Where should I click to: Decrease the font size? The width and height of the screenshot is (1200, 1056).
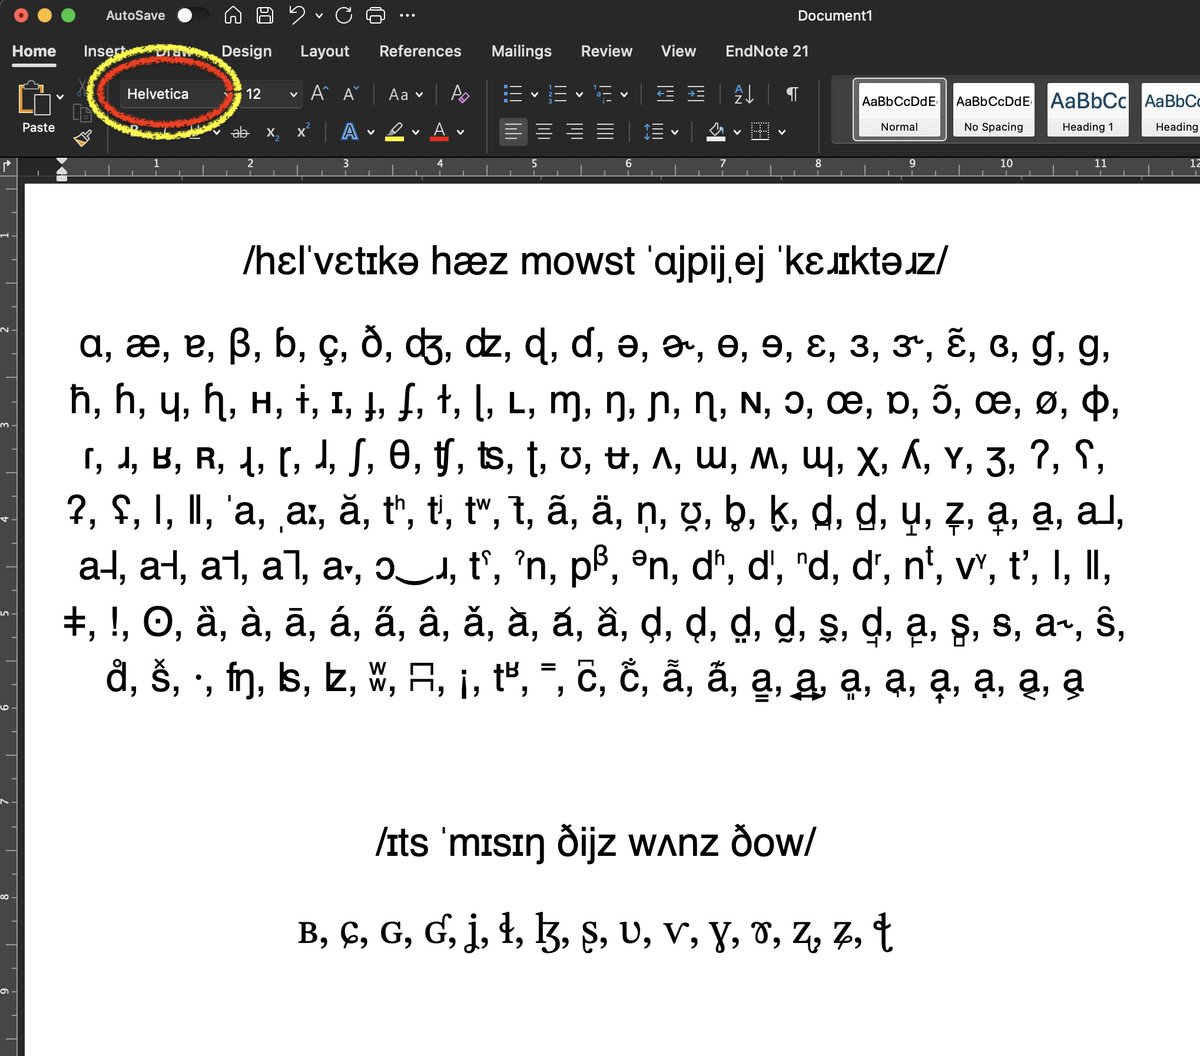click(350, 93)
